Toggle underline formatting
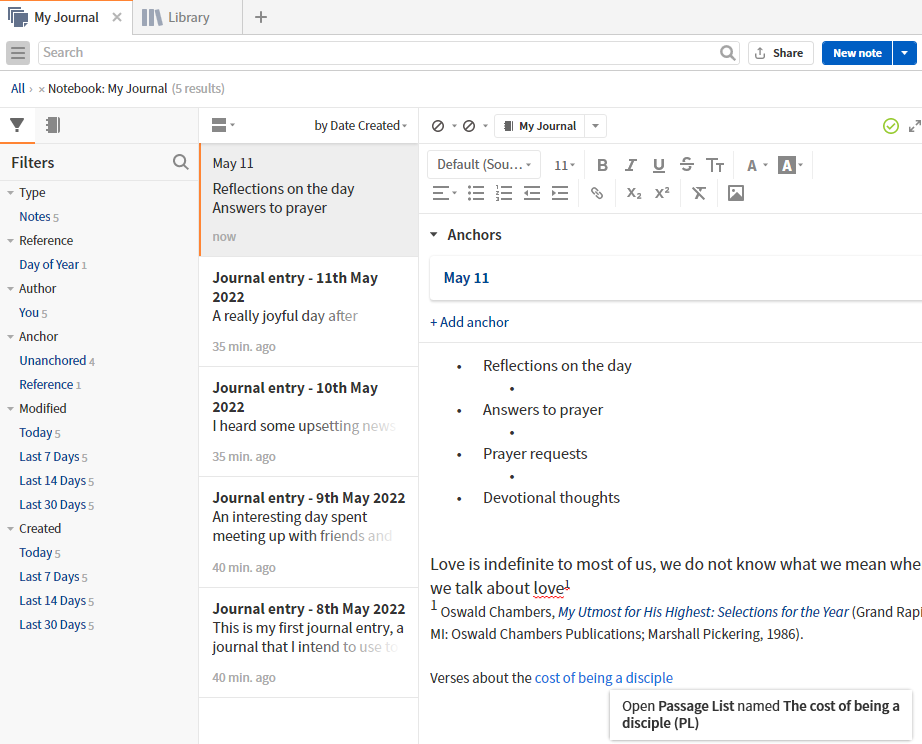922x744 pixels. pyautogui.click(x=659, y=165)
